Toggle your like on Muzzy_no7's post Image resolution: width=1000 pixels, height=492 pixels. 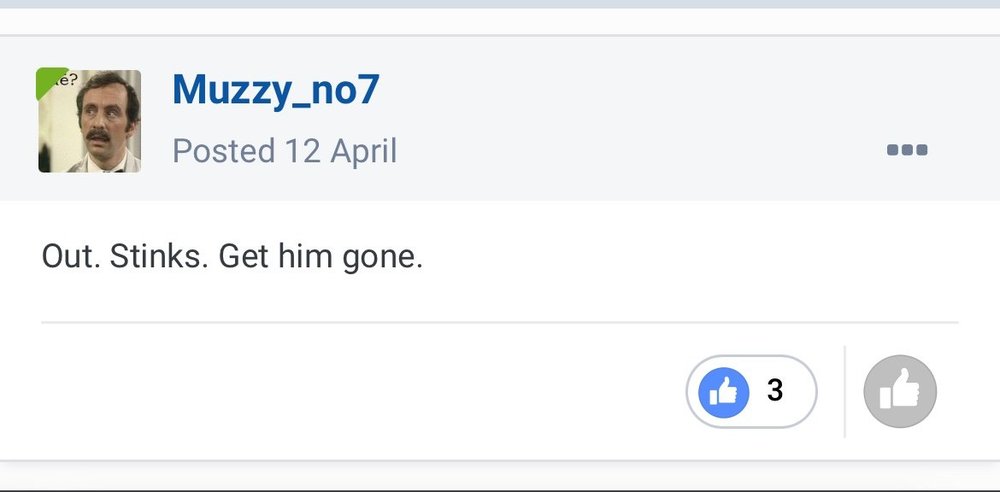pos(900,391)
